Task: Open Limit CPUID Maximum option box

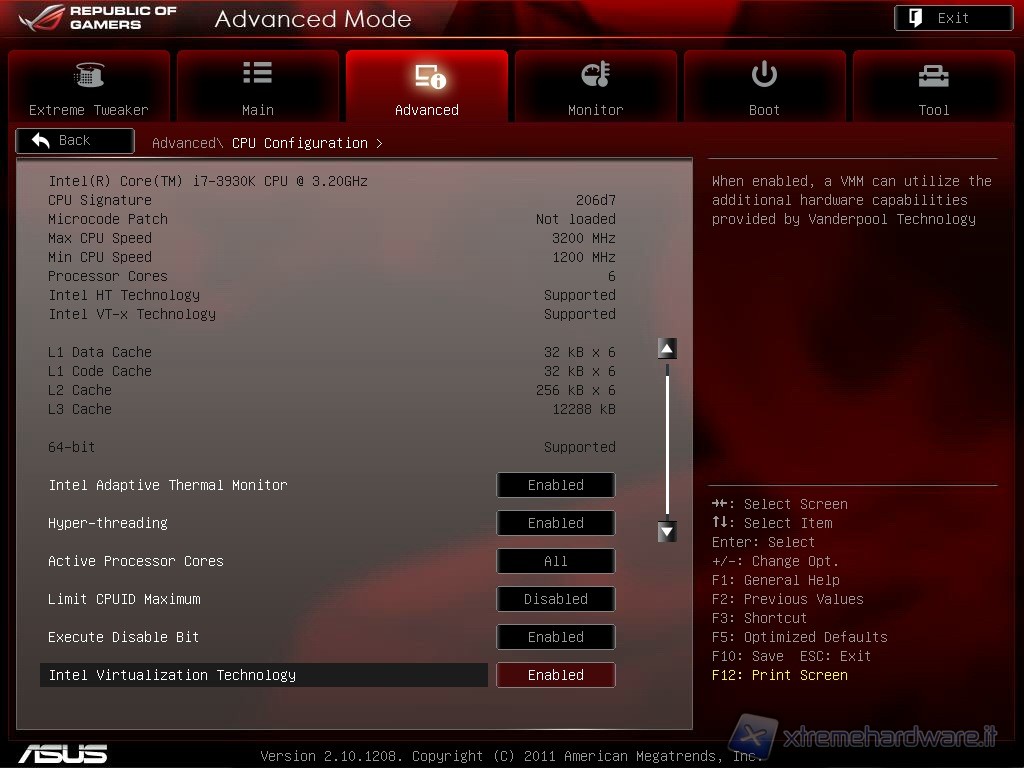Action: (x=555, y=599)
